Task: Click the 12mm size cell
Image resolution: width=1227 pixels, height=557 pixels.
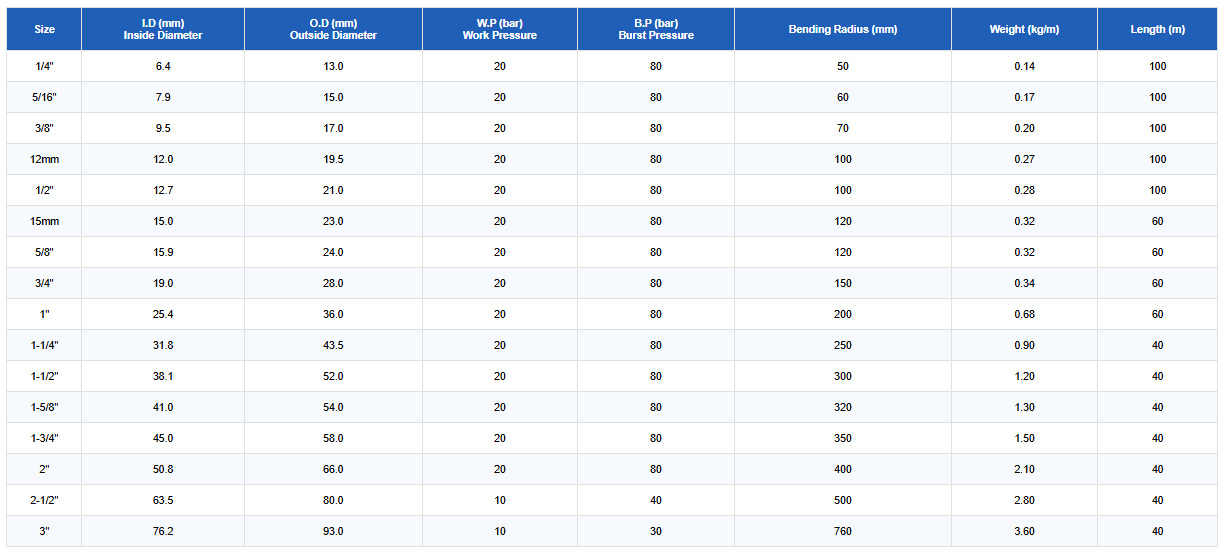Action: (x=44, y=159)
